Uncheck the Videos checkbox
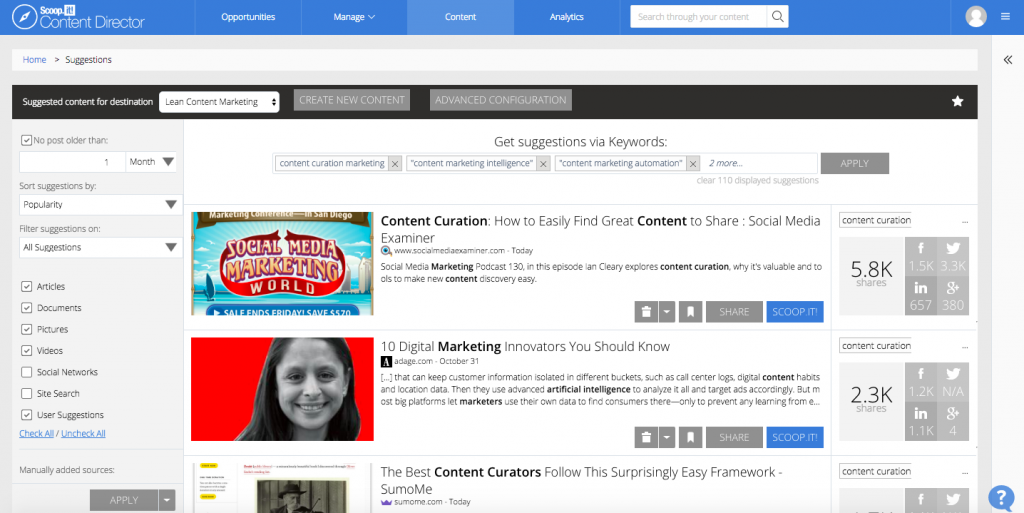This screenshot has height=513, width=1024. (x=27, y=350)
